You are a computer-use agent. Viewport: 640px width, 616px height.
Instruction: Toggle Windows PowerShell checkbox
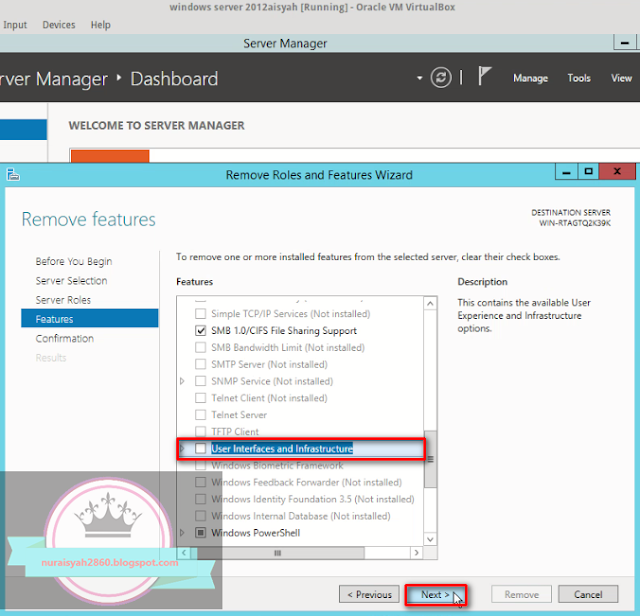200,533
